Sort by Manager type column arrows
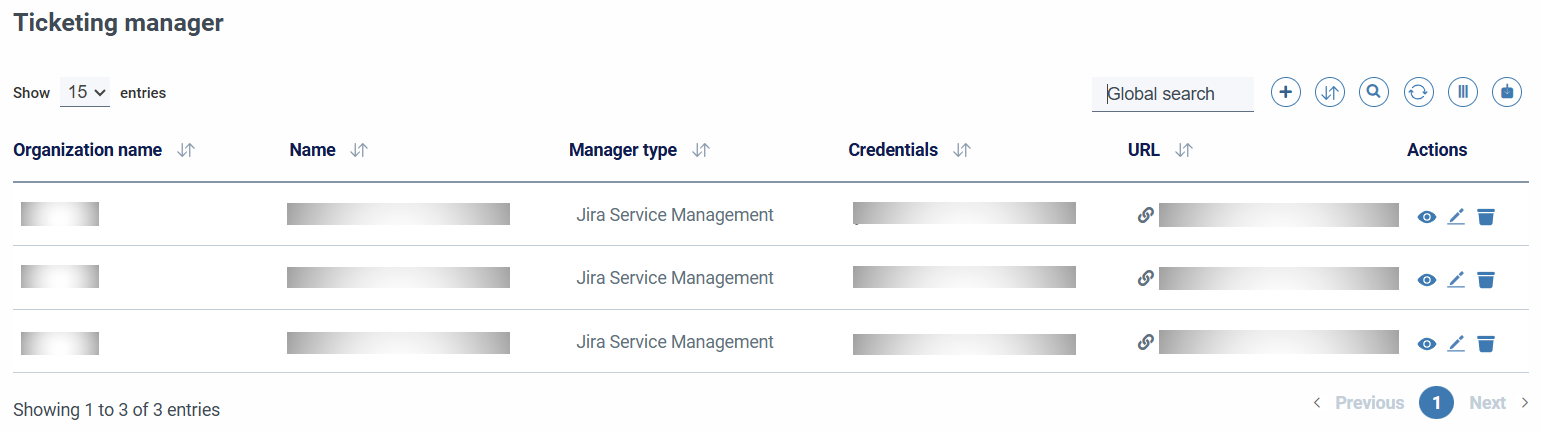 [701, 150]
